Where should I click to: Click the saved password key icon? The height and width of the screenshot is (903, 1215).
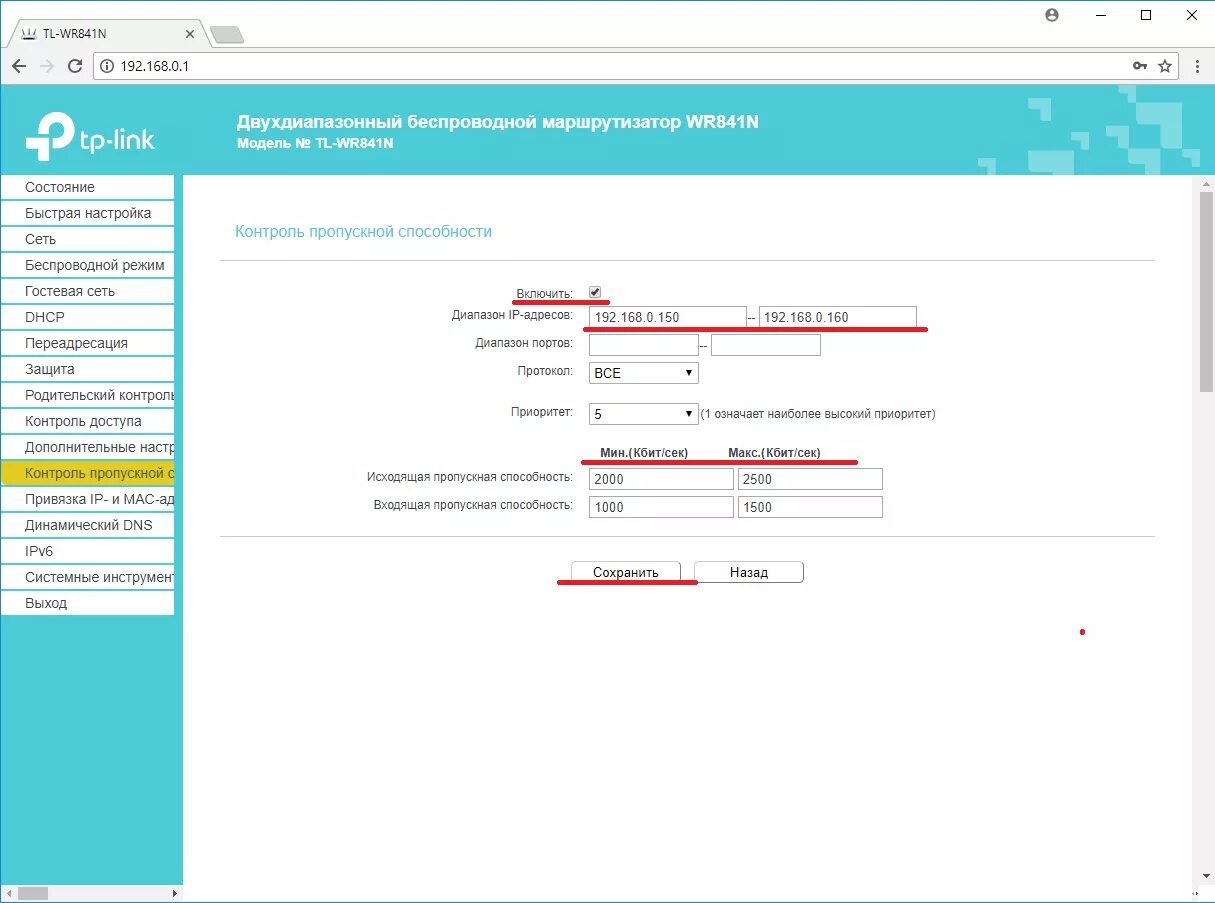pyautogui.click(x=1140, y=66)
